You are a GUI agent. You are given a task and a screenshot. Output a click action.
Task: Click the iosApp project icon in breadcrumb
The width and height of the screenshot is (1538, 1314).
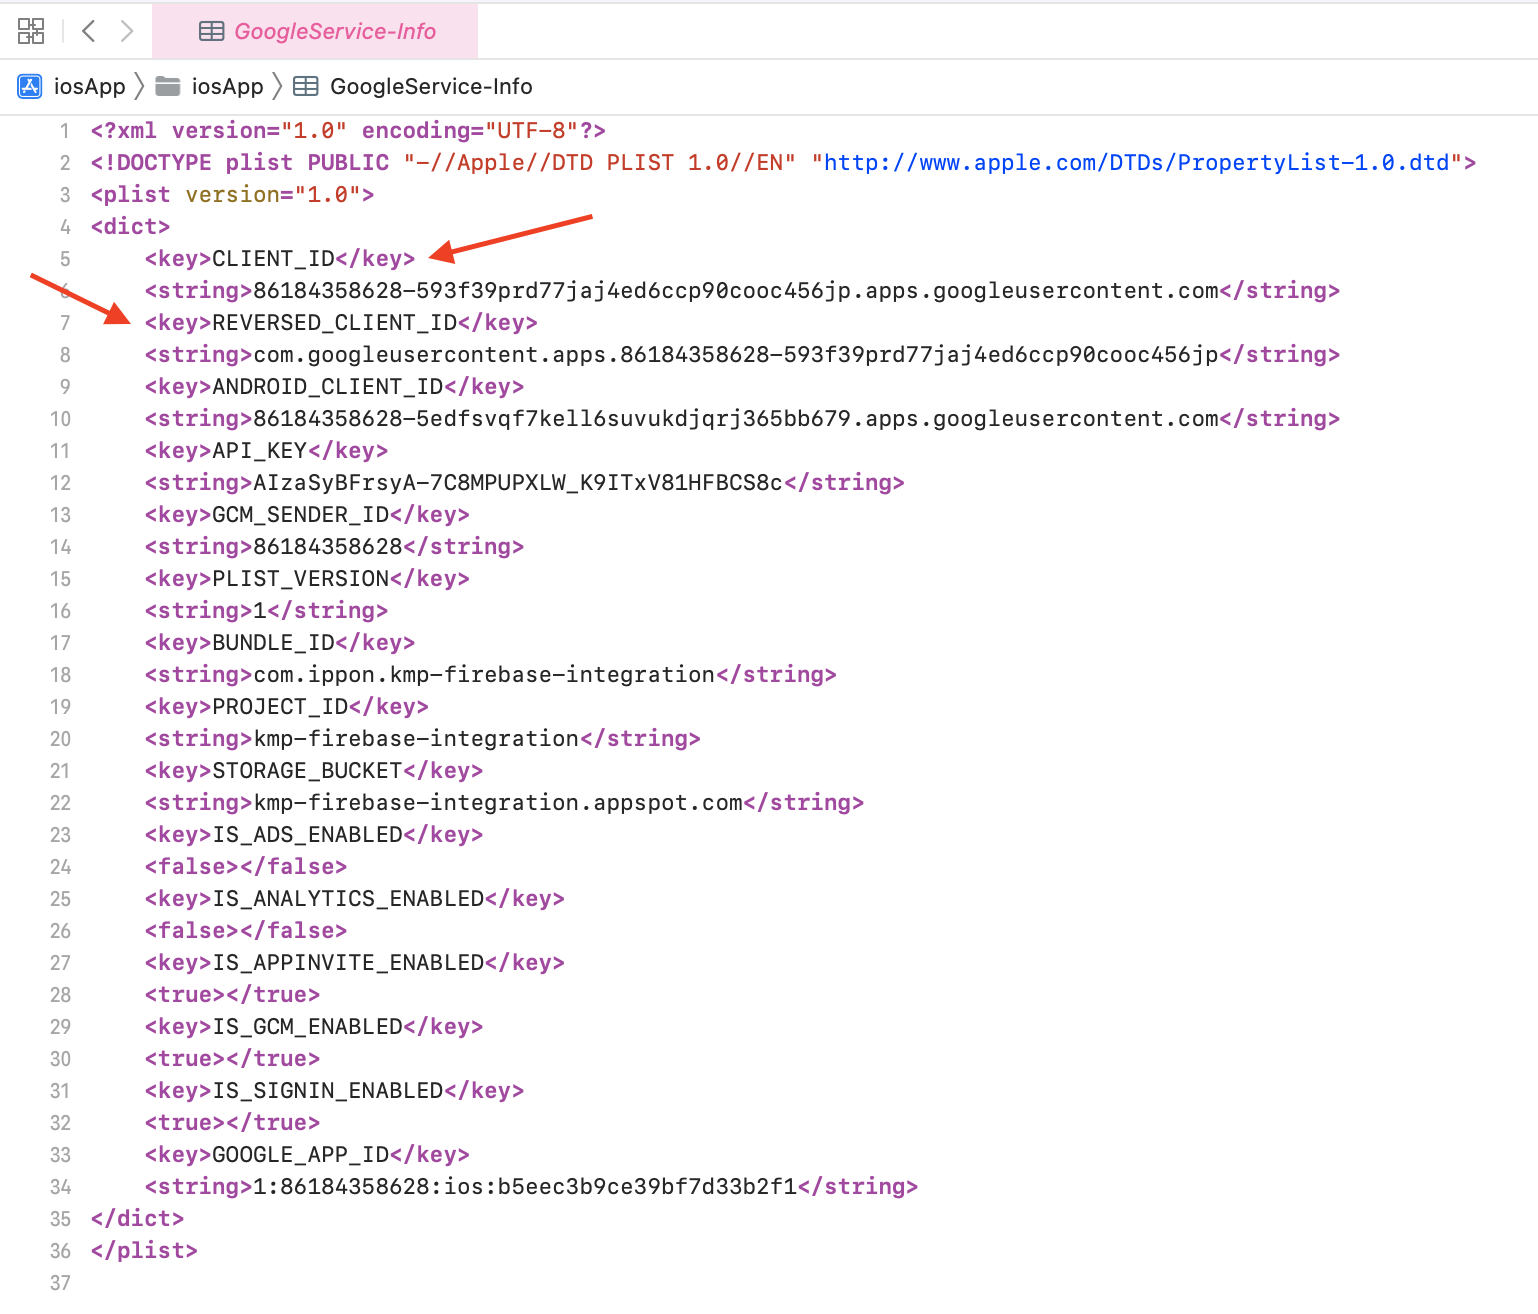pyautogui.click(x=30, y=86)
